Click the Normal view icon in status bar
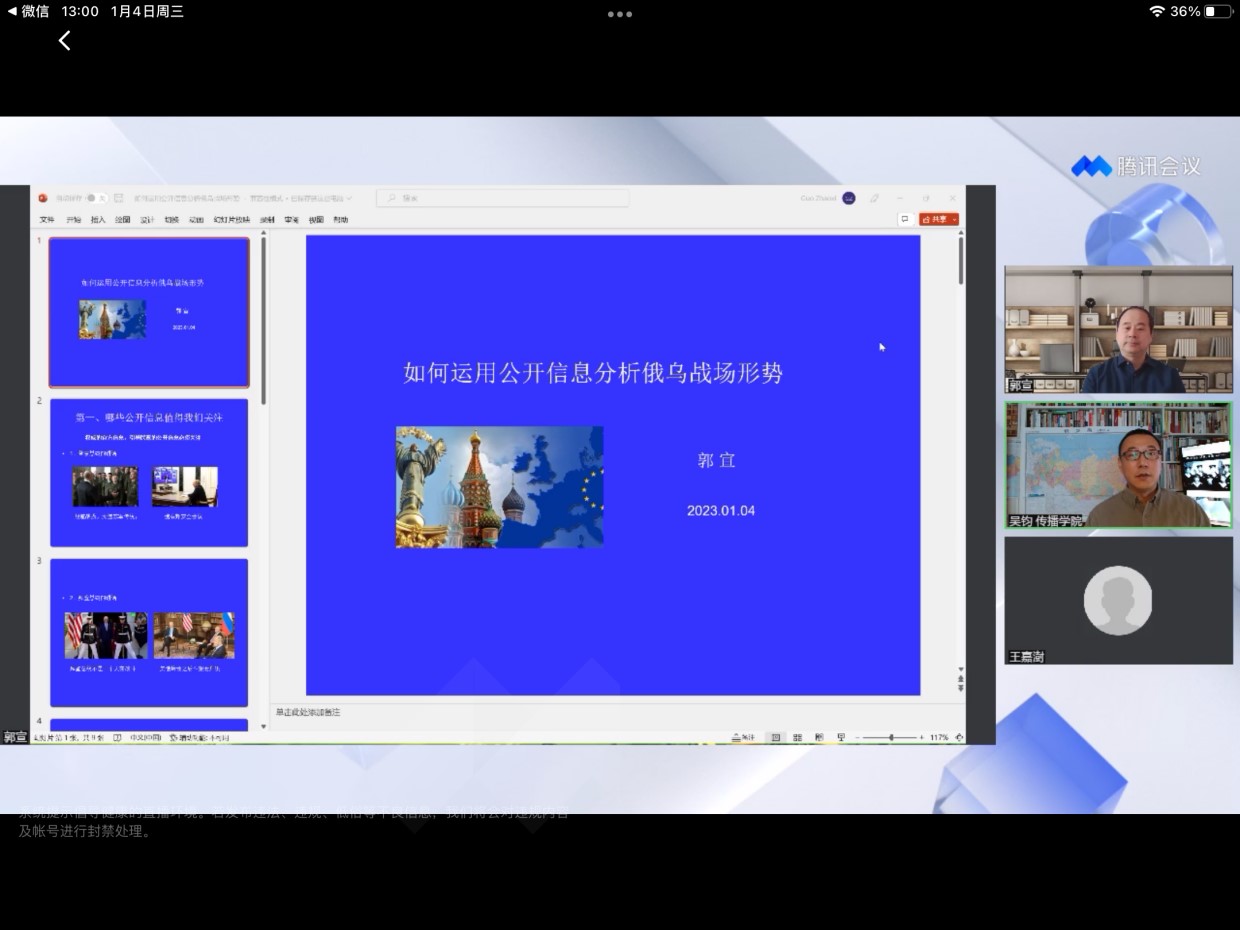 [x=776, y=737]
